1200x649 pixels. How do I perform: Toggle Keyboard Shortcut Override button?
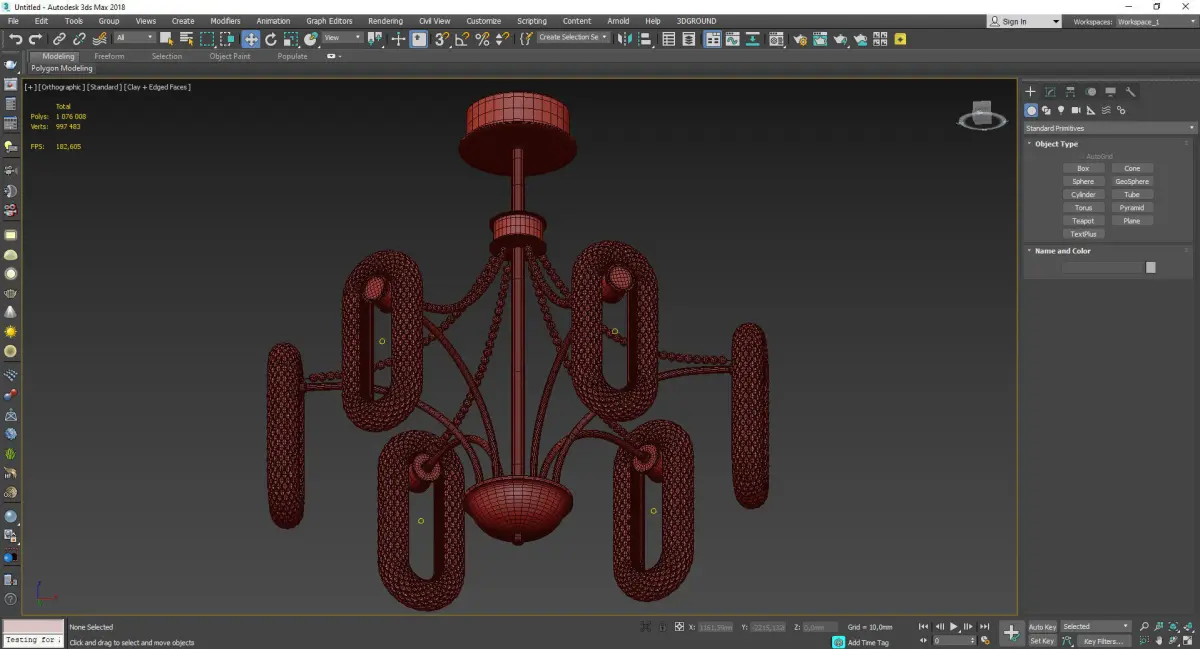click(x=418, y=39)
